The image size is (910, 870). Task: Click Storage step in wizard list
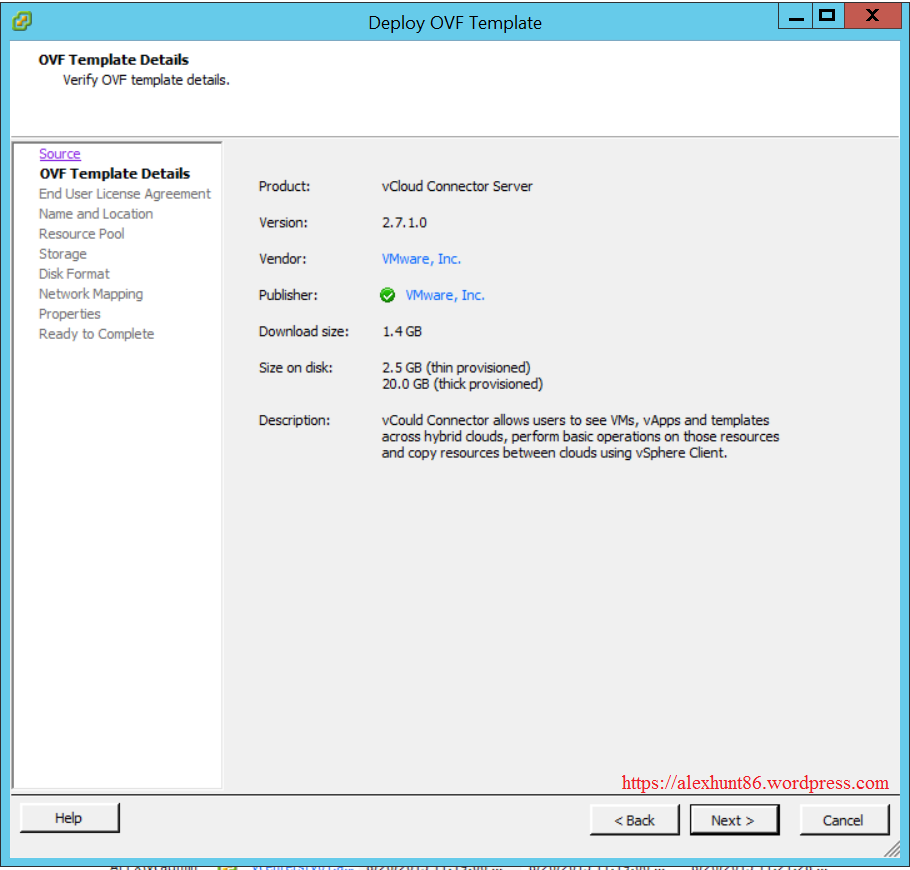click(63, 254)
